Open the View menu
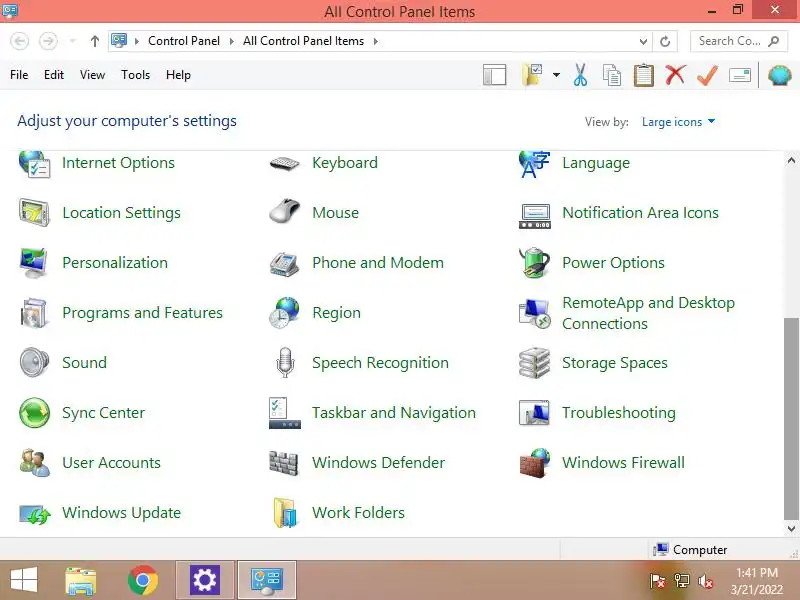Screen dimensions: 800x600 coord(92,75)
